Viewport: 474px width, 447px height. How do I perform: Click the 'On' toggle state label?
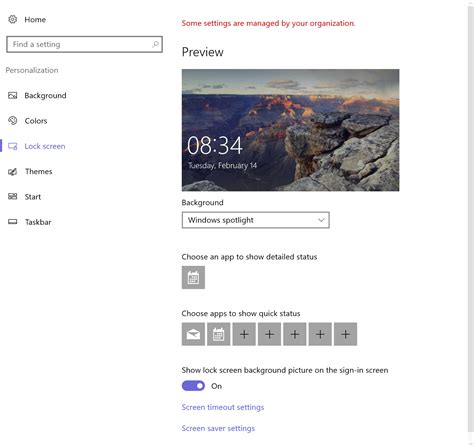click(x=216, y=386)
